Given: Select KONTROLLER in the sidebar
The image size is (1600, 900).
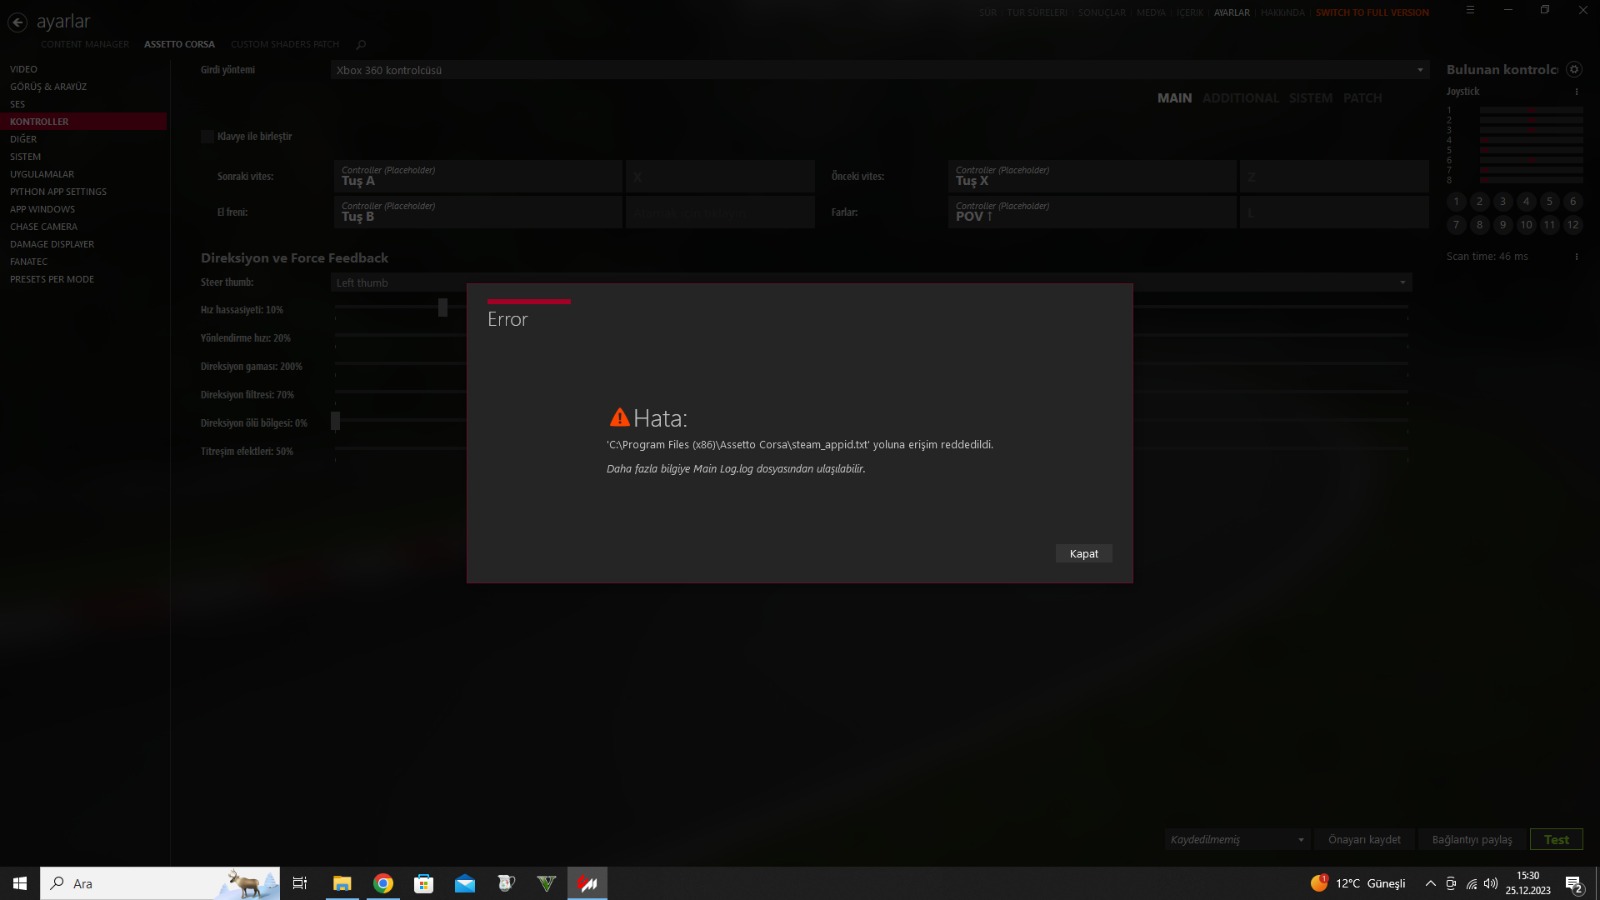Looking at the screenshot, I should [84, 122].
